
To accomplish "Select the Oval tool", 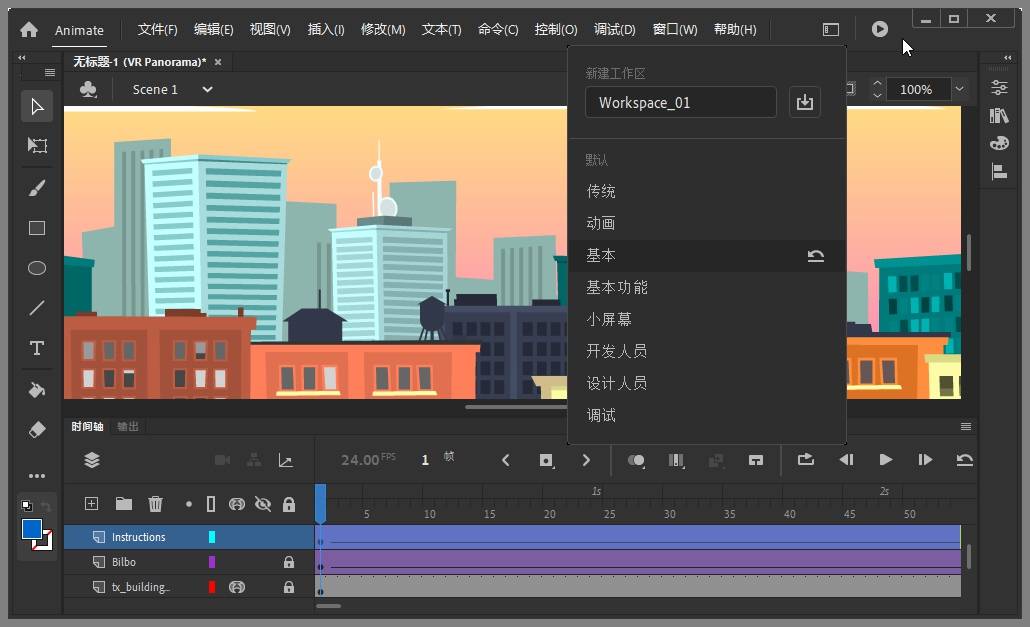I will pos(37,268).
